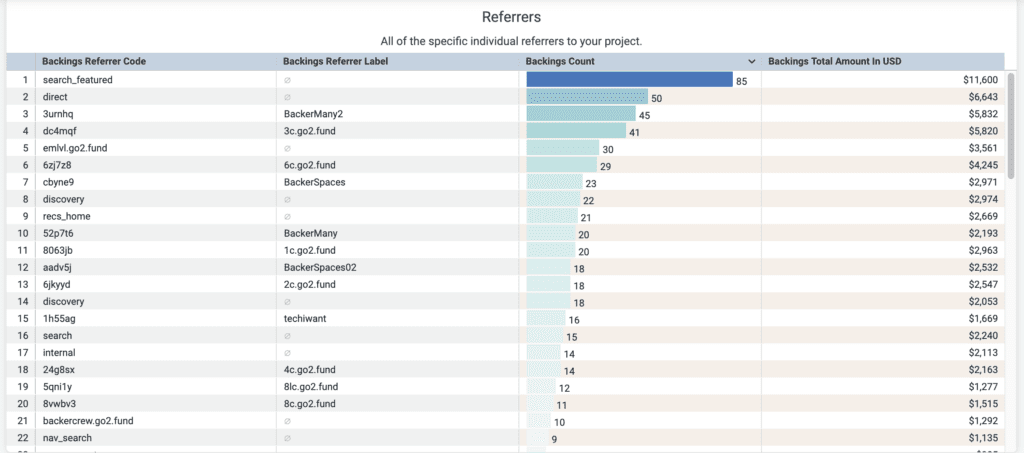The width and height of the screenshot is (1024, 453).
Task: Click the BackerMany2 referrer label
Action: [x=313, y=114]
